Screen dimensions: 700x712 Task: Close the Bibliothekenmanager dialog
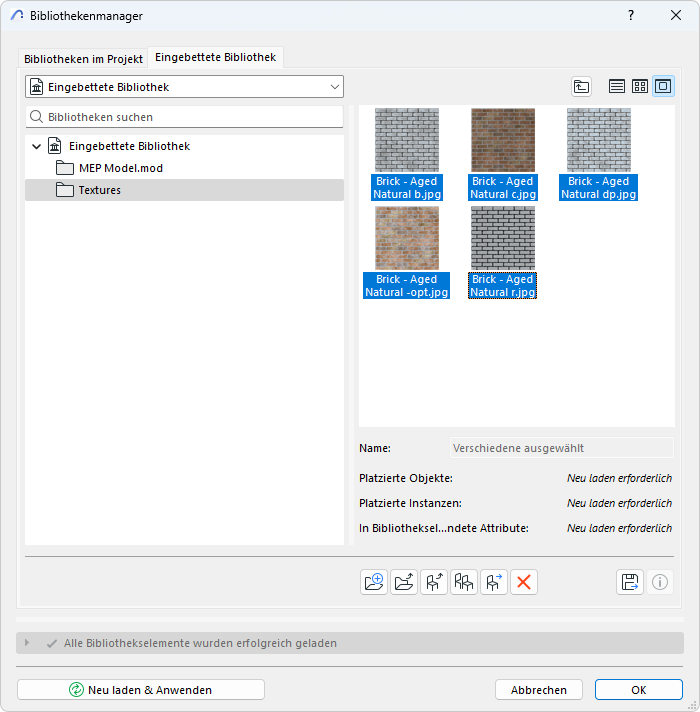coord(676,15)
